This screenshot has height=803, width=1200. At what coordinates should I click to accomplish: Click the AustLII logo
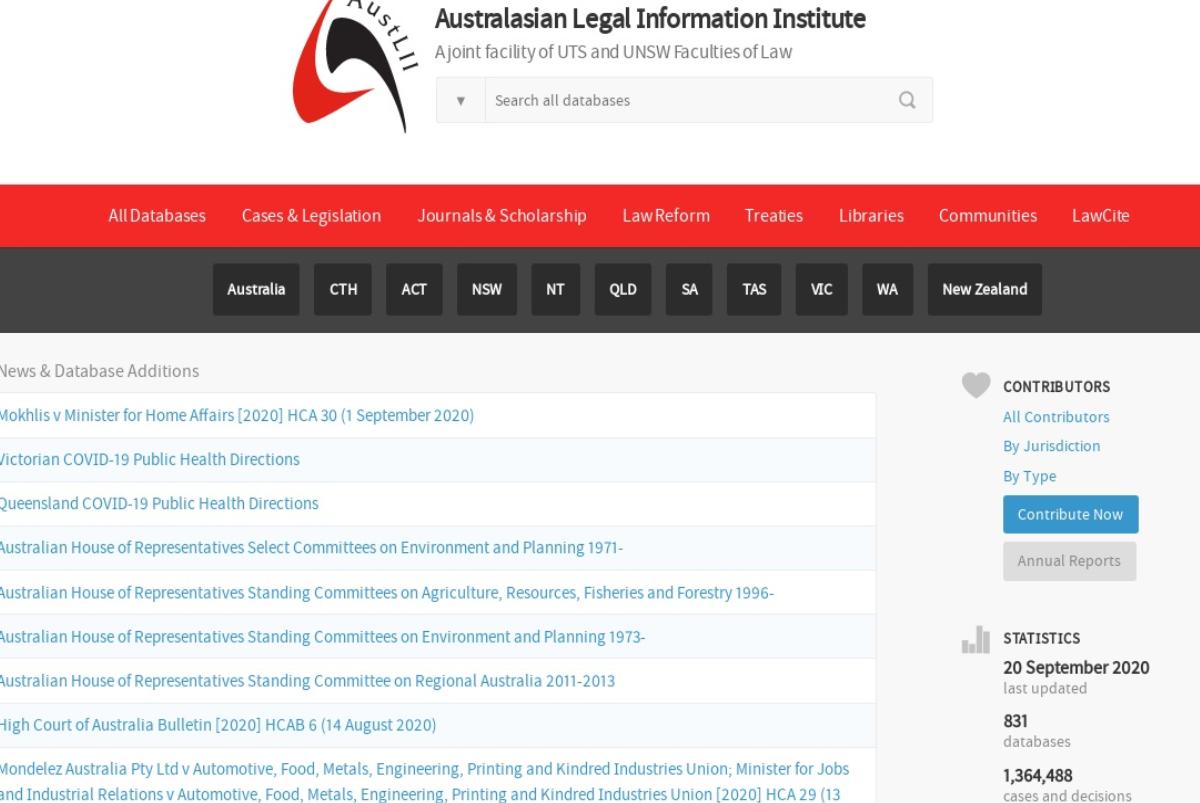[x=355, y=65]
